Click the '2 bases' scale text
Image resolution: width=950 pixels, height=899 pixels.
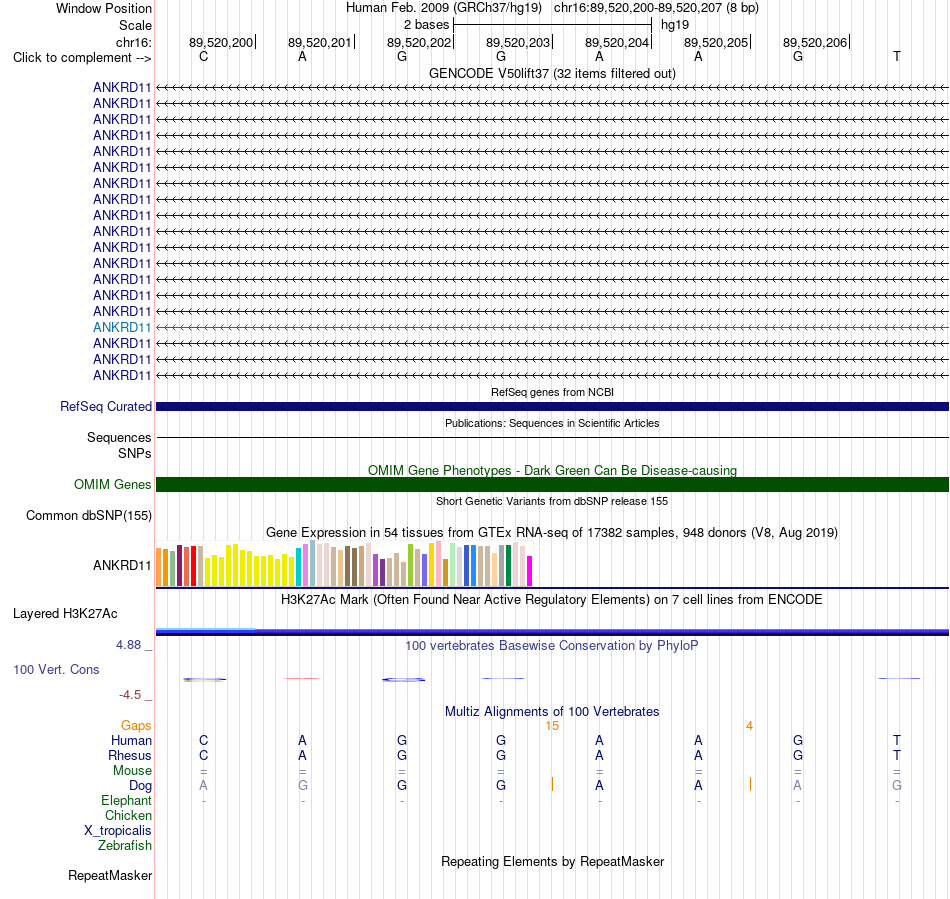click(427, 25)
